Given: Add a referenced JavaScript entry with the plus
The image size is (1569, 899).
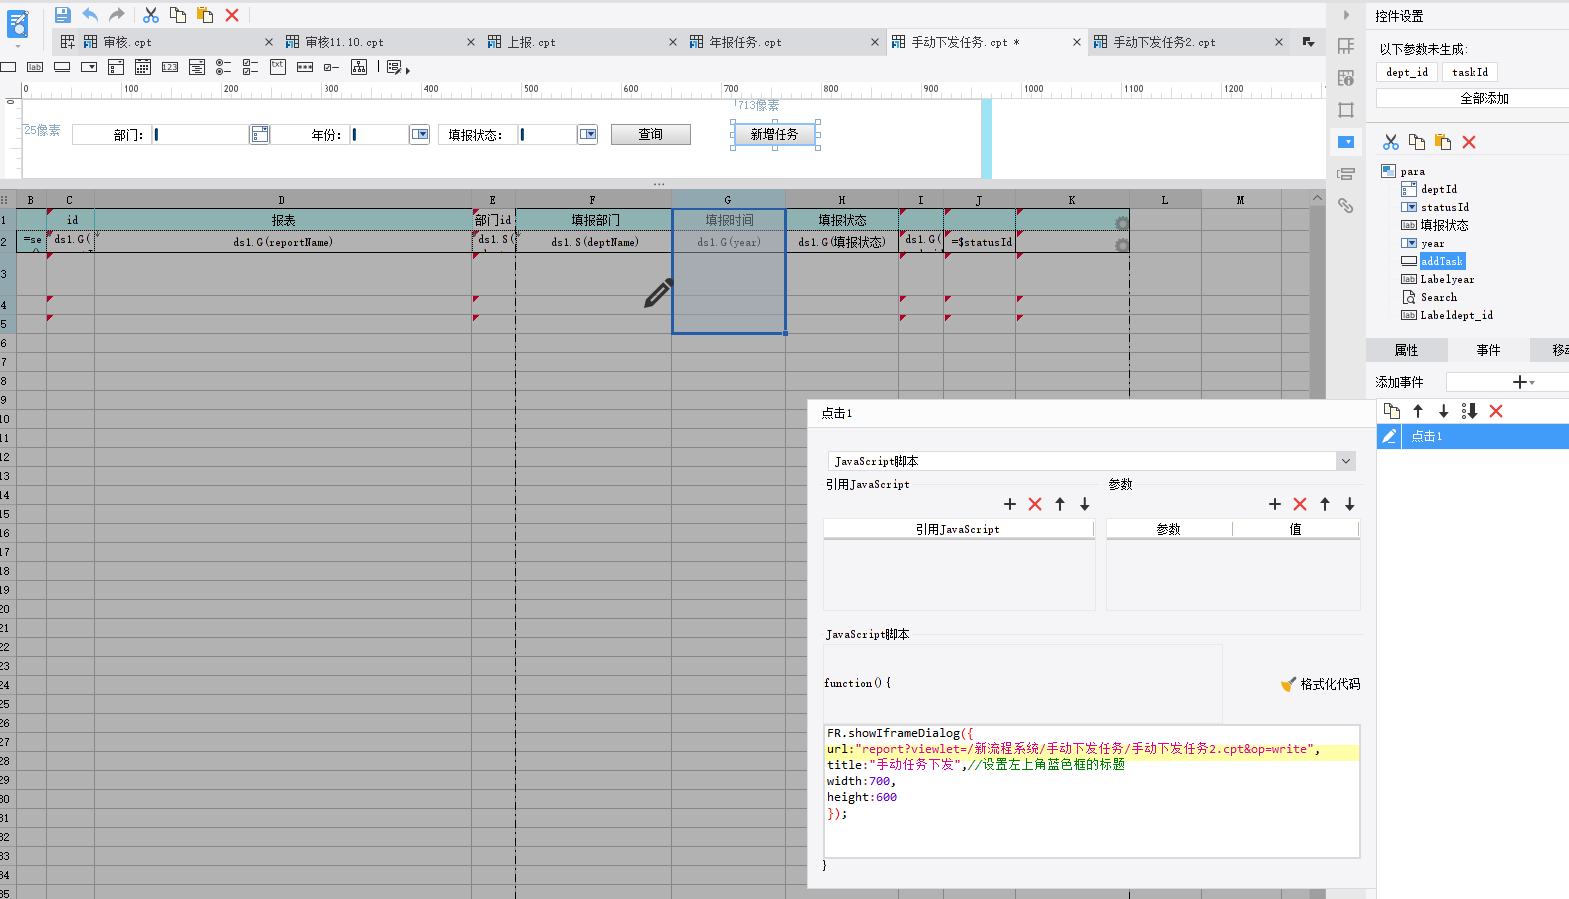Looking at the screenshot, I should (x=1010, y=504).
